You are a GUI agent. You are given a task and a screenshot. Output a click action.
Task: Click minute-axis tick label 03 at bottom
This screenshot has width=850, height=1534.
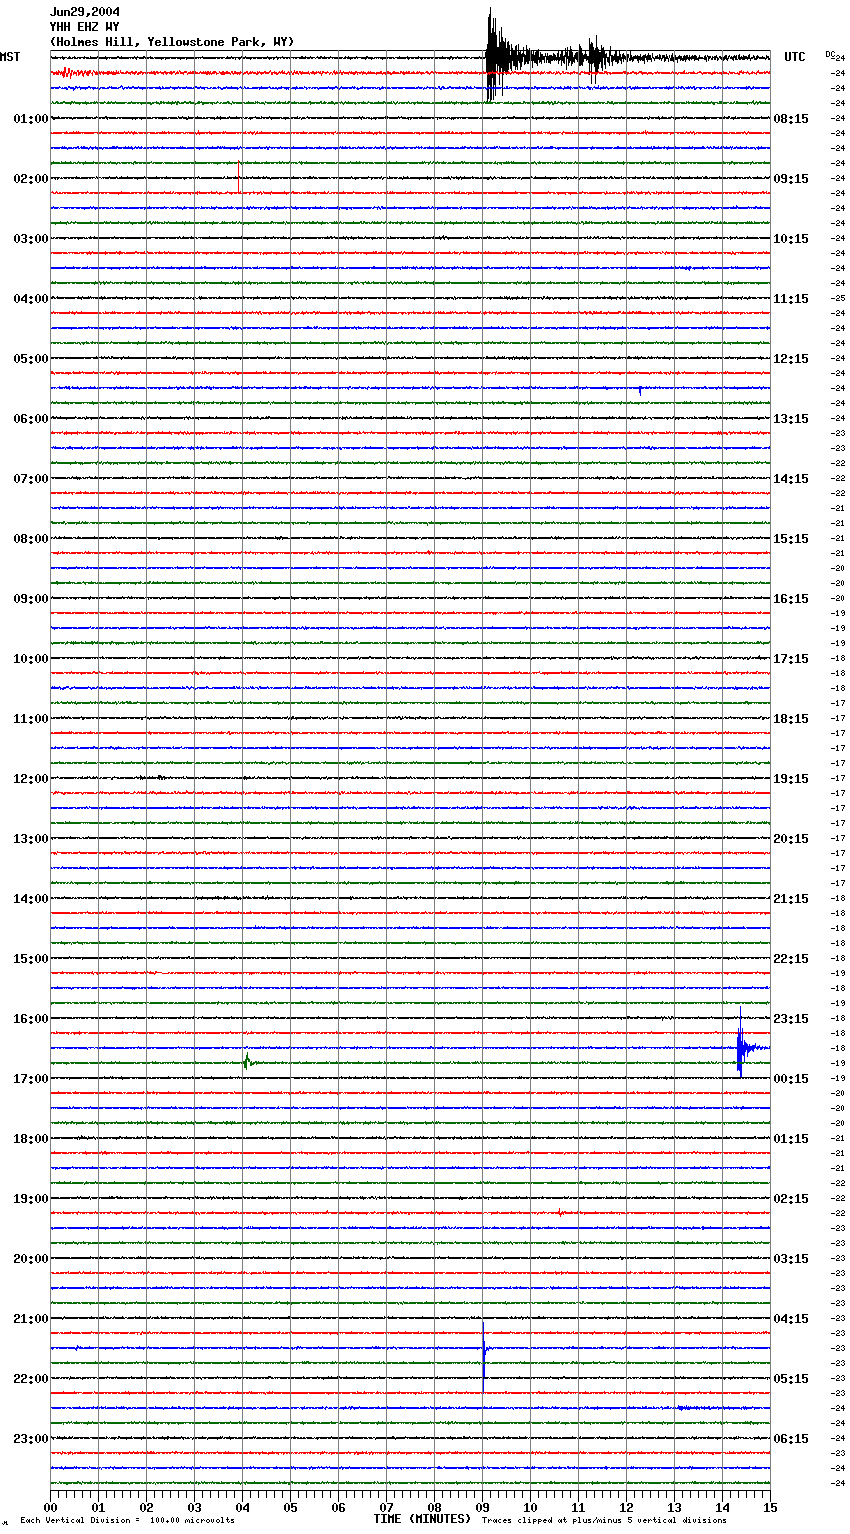click(194, 1507)
